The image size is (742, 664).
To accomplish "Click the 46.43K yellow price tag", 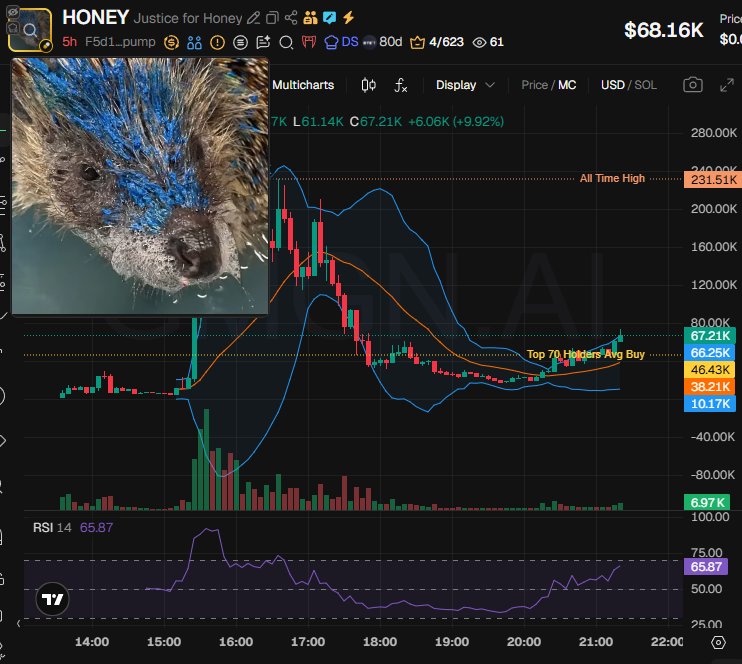I will pyautogui.click(x=710, y=370).
